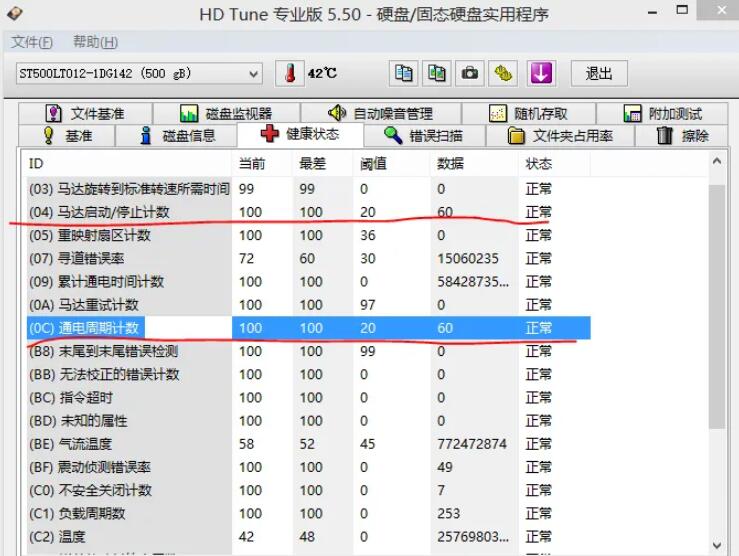Screen dimensions: 739x556
Task: Select row (C0) 不安全关闭计数
Action: tap(309, 490)
